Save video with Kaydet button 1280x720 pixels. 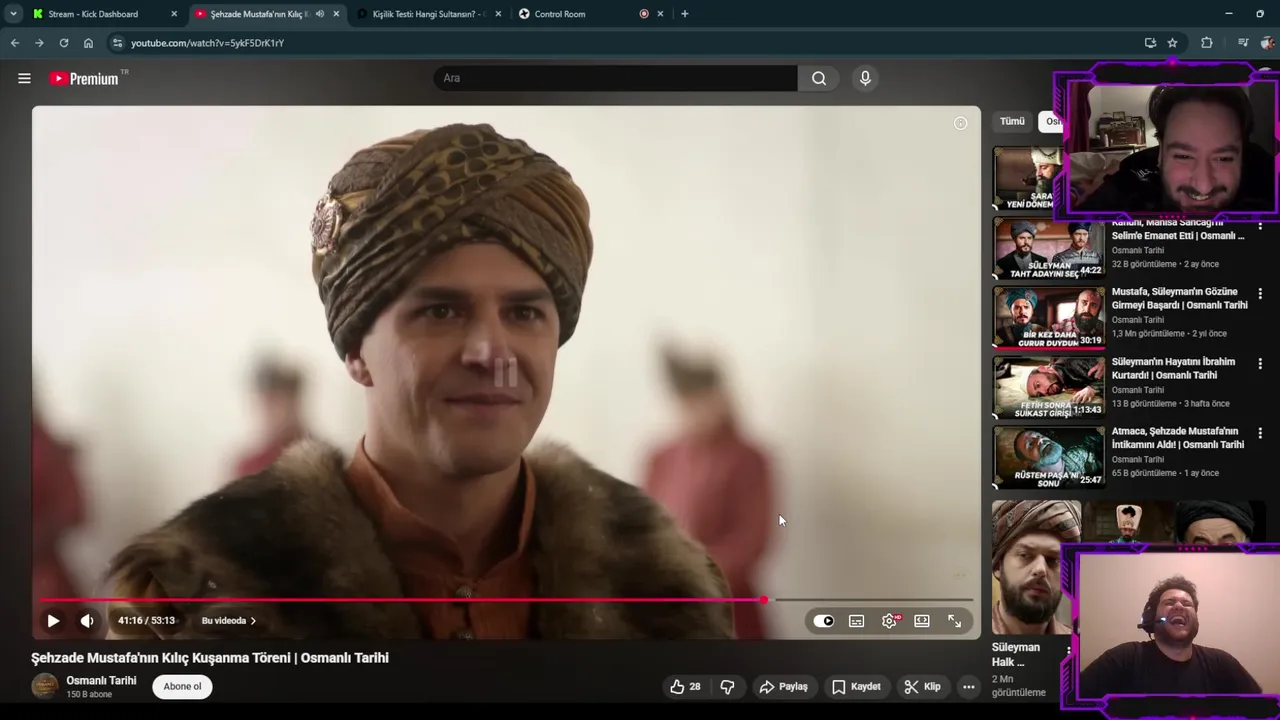coord(856,687)
